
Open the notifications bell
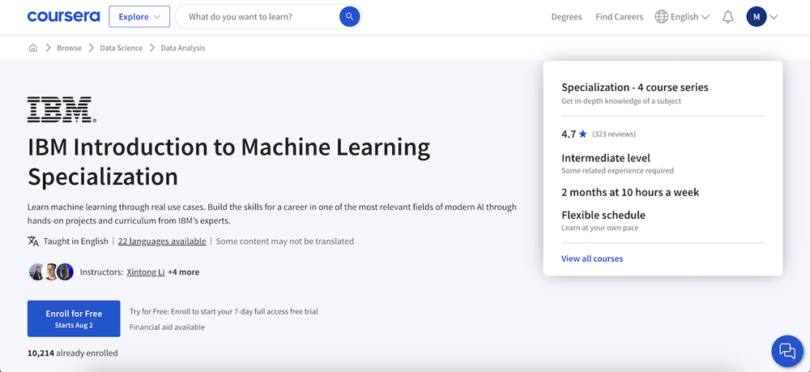tap(728, 17)
